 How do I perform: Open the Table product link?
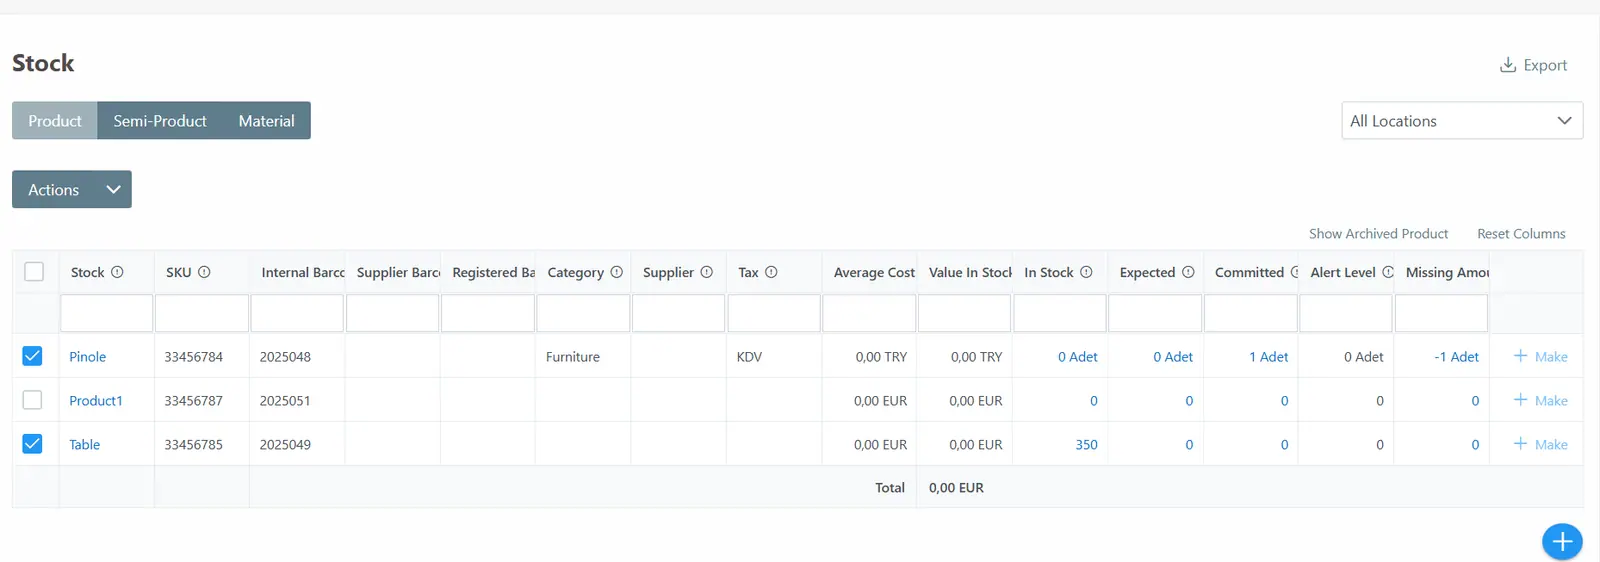[x=84, y=445]
